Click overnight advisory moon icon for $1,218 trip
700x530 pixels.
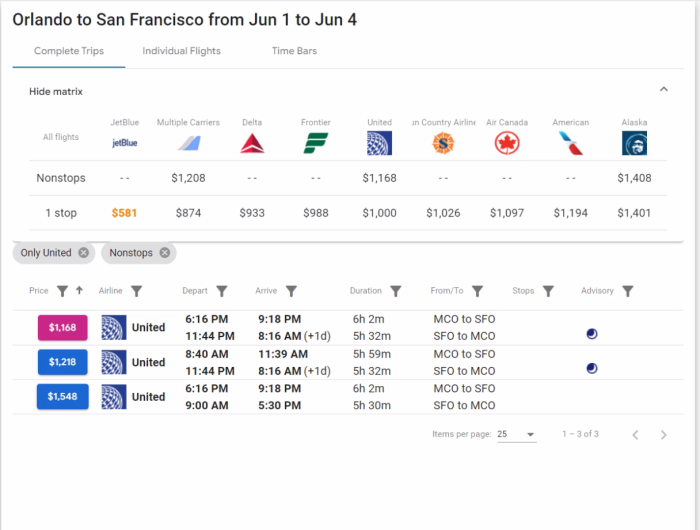pos(592,368)
